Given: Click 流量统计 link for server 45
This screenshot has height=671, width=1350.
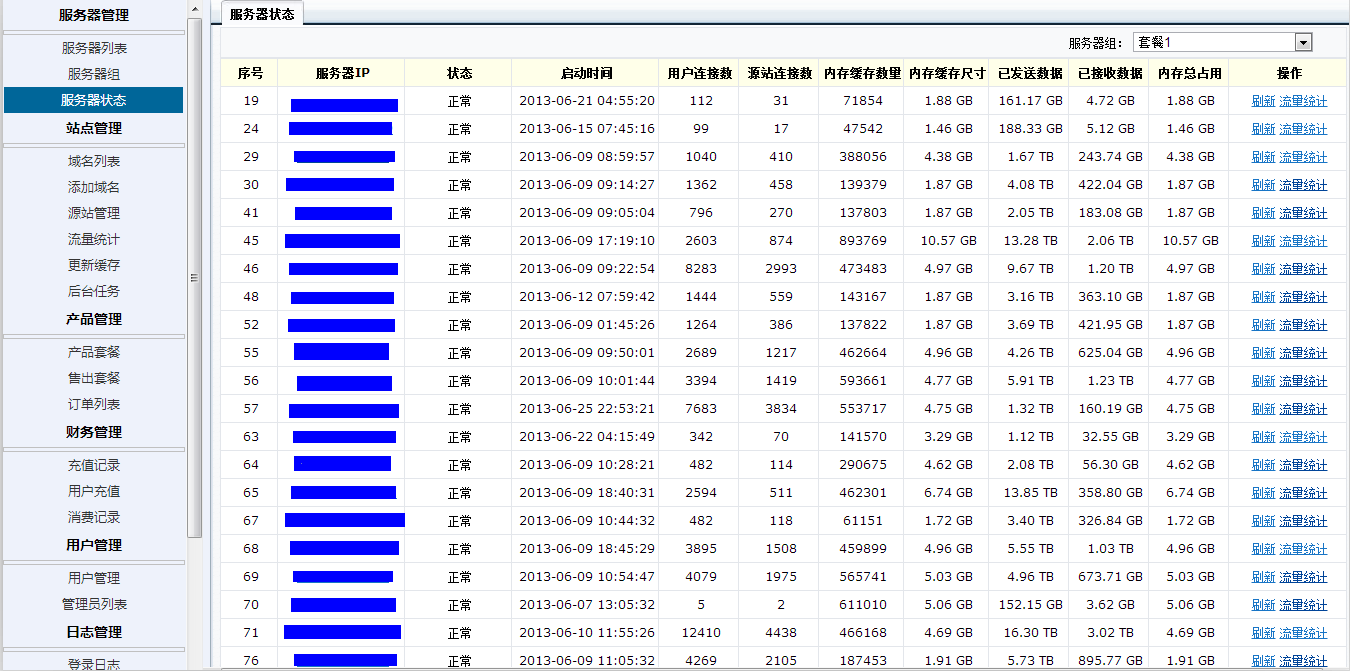Looking at the screenshot, I should pos(1303,241).
